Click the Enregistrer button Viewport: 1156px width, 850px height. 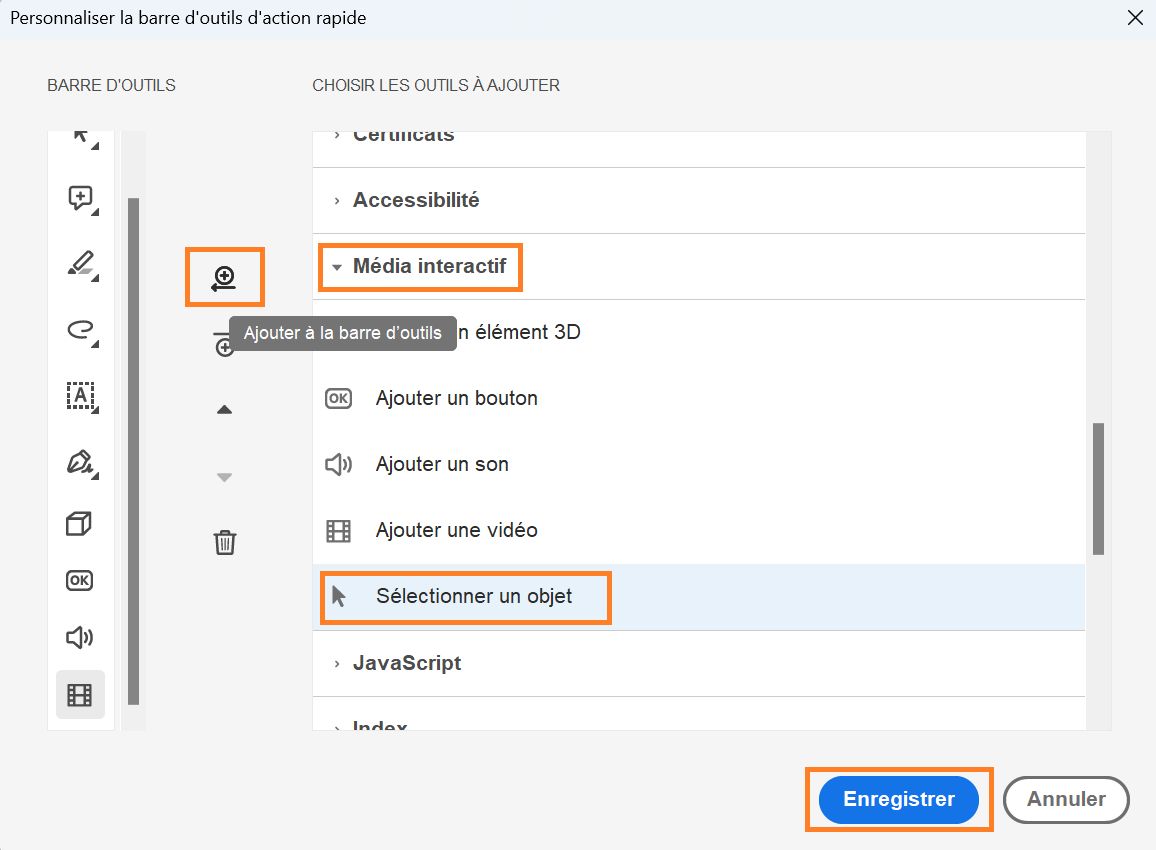pos(898,800)
